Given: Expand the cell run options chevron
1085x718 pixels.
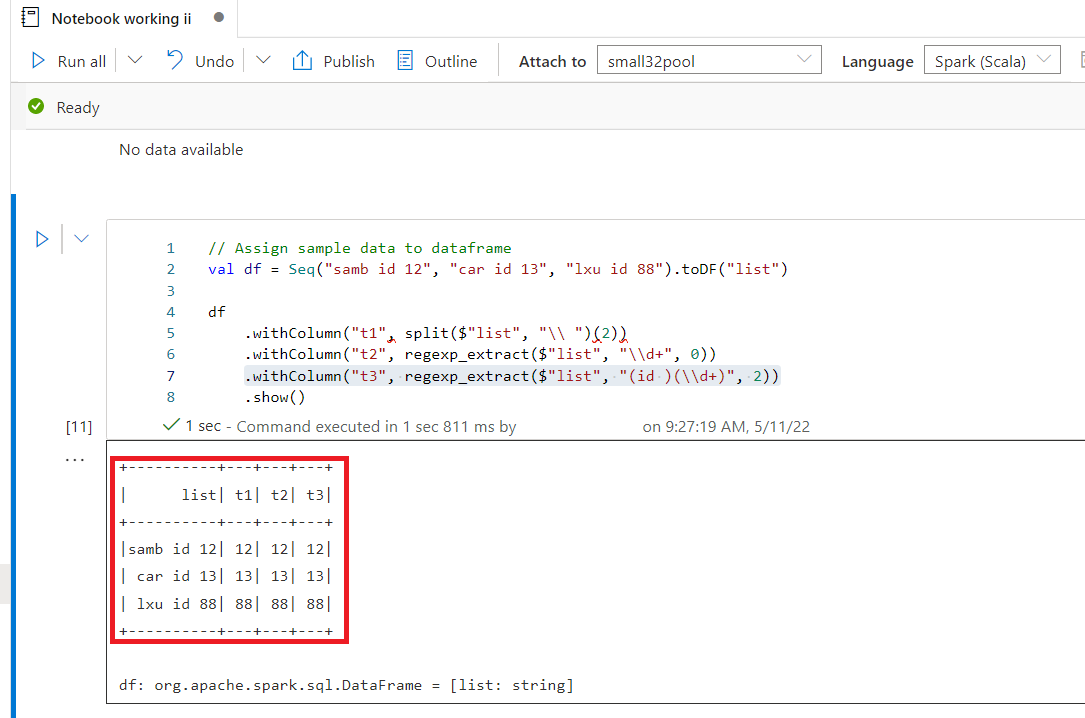Looking at the screenshot, I should tap(81, 239).
